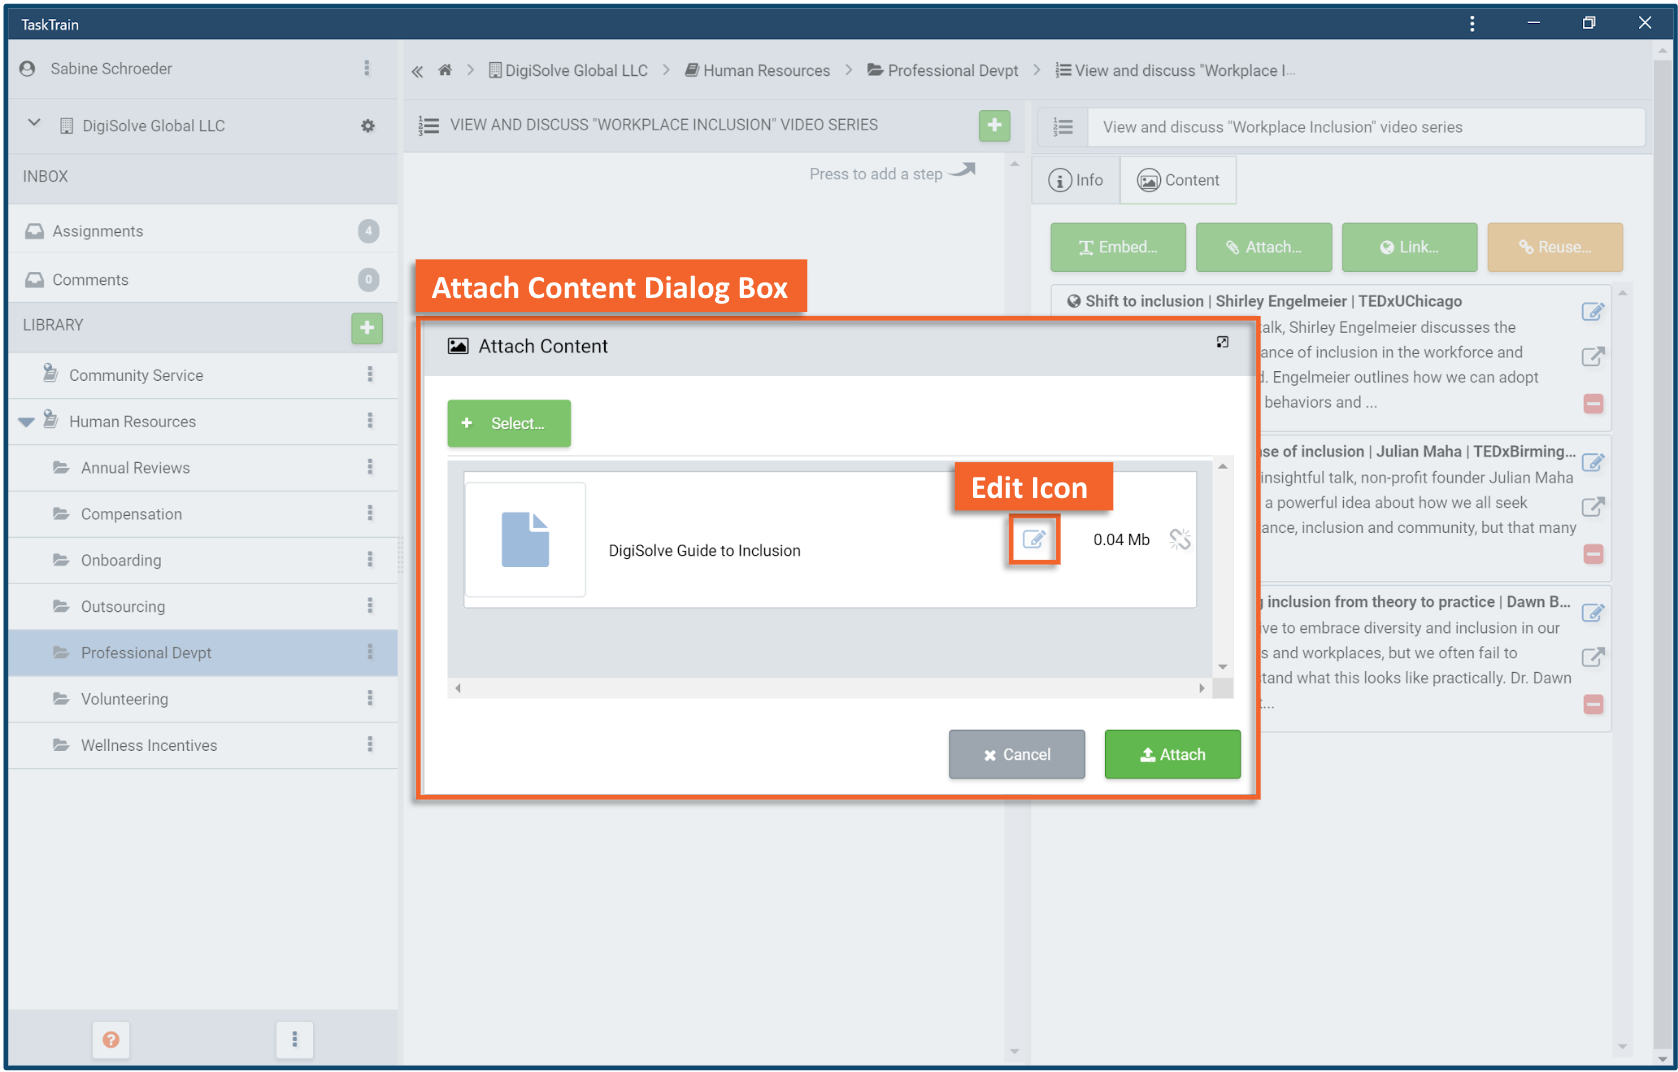The image size is (1678, 1072).
Task: Open Julian Maha video link externally
Action: 1593,507
